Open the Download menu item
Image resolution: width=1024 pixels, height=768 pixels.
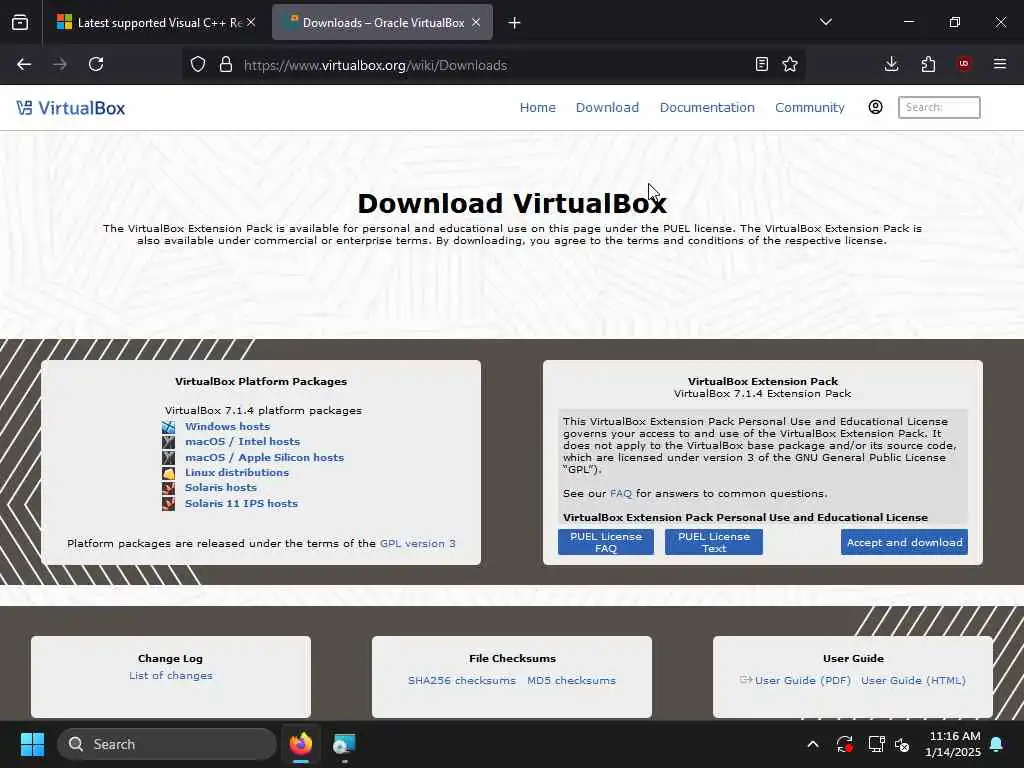pos(607,108)
